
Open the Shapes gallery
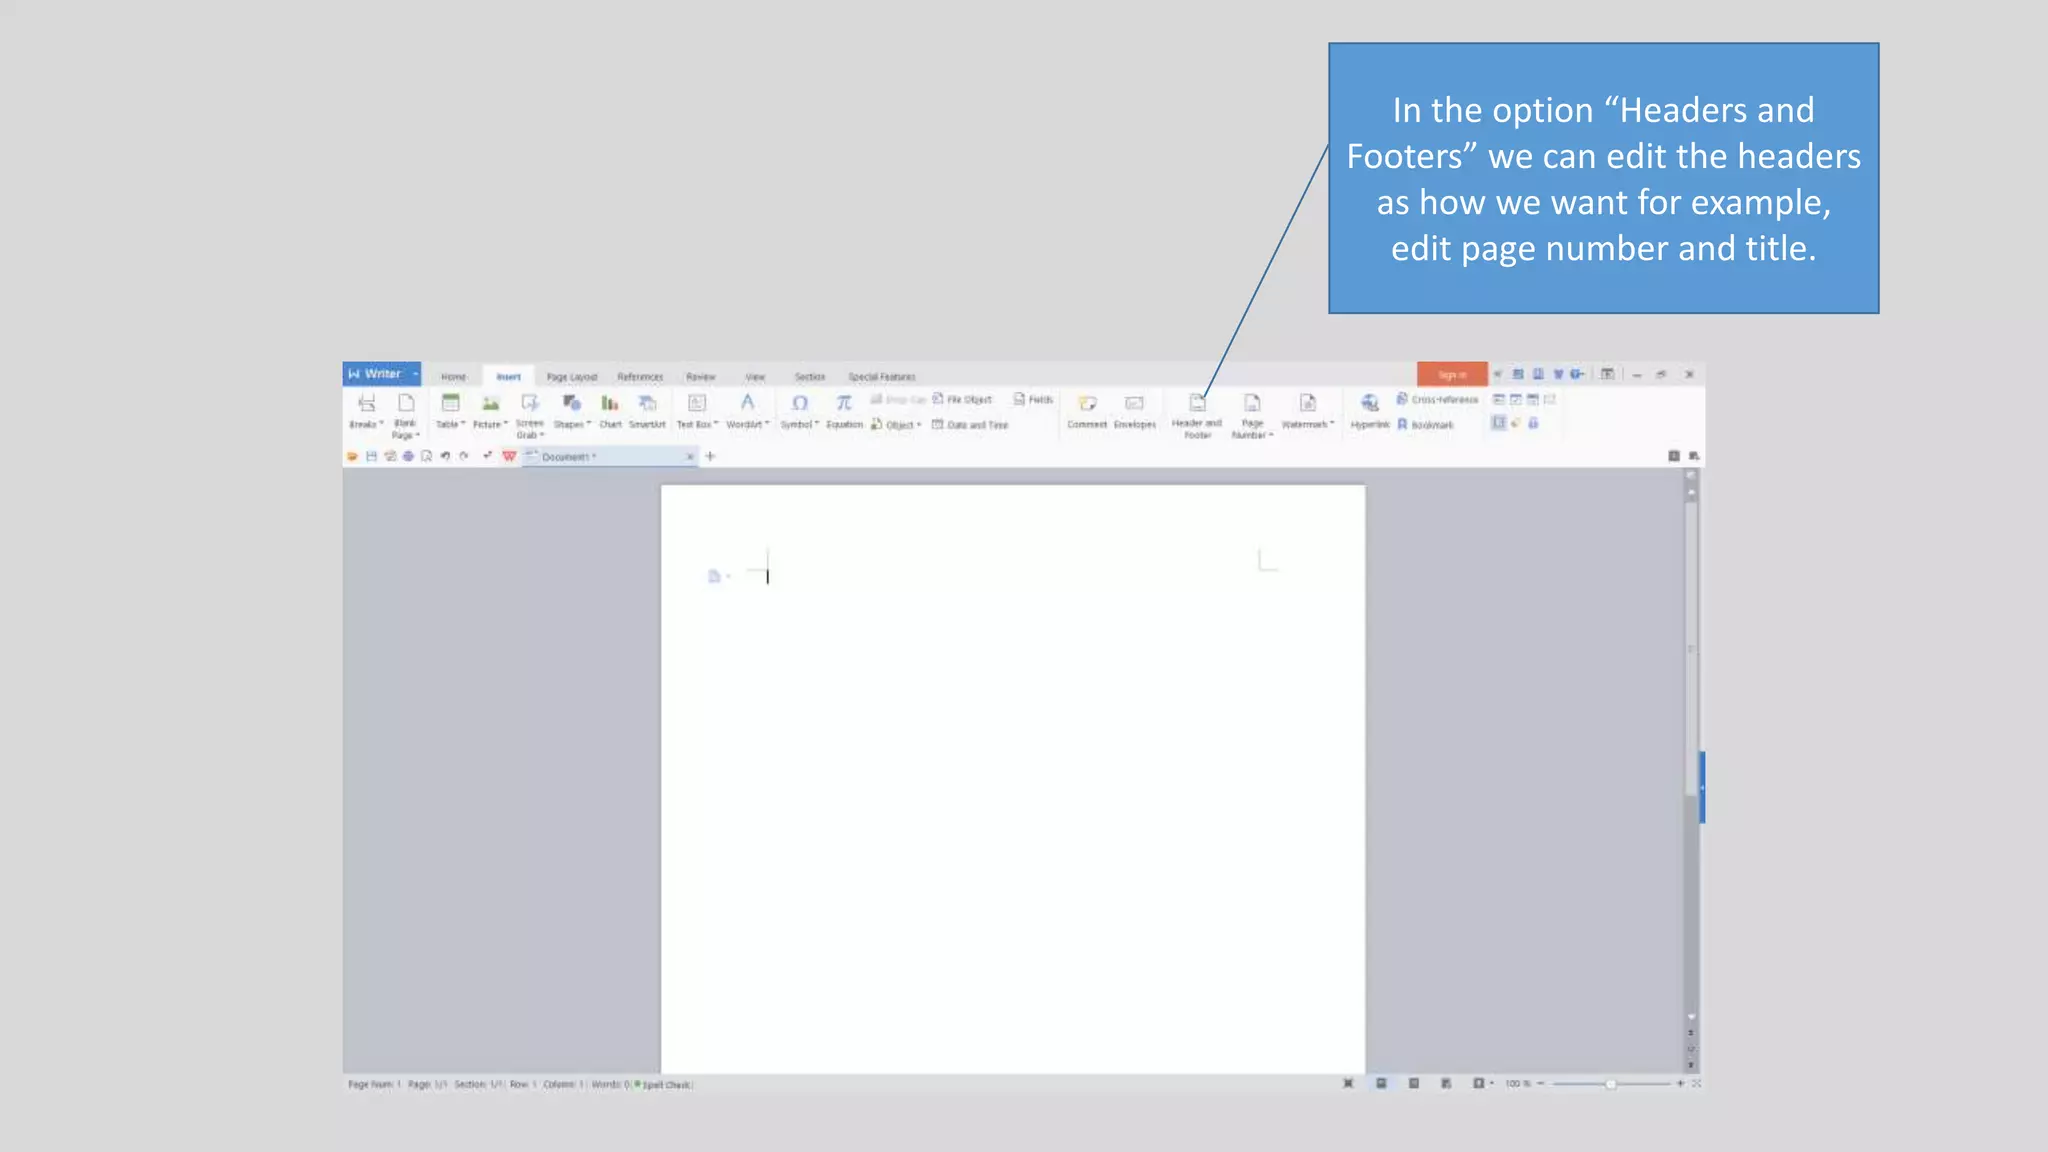pos(572,411)
